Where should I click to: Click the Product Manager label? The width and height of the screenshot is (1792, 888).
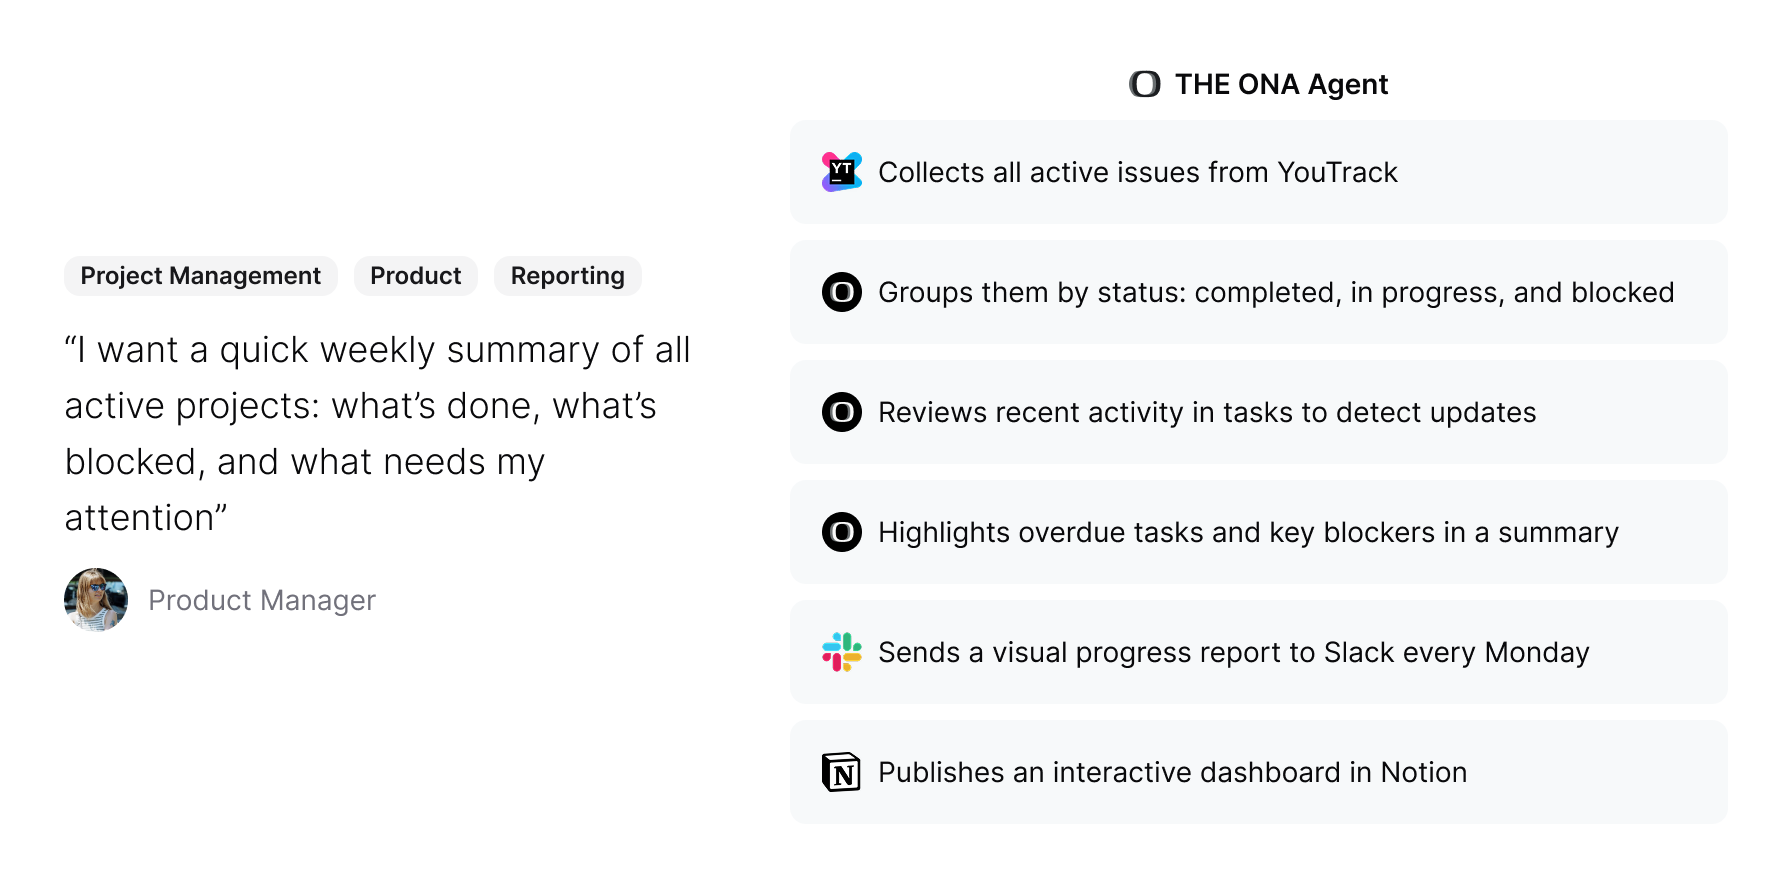262,600
